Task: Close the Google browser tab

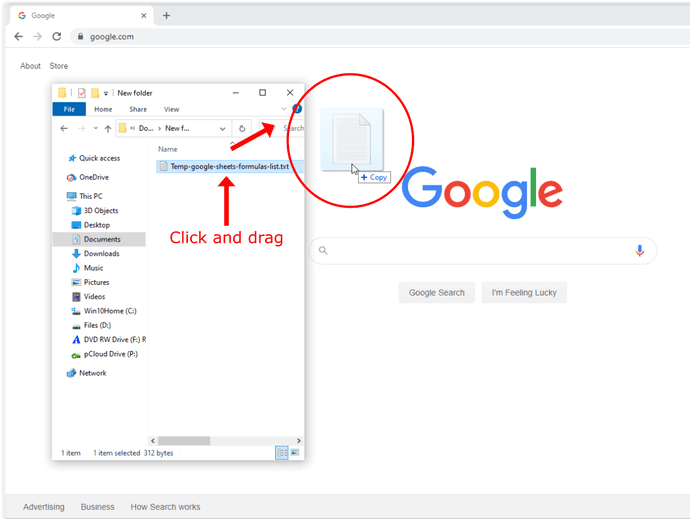Action: [143, 15]
